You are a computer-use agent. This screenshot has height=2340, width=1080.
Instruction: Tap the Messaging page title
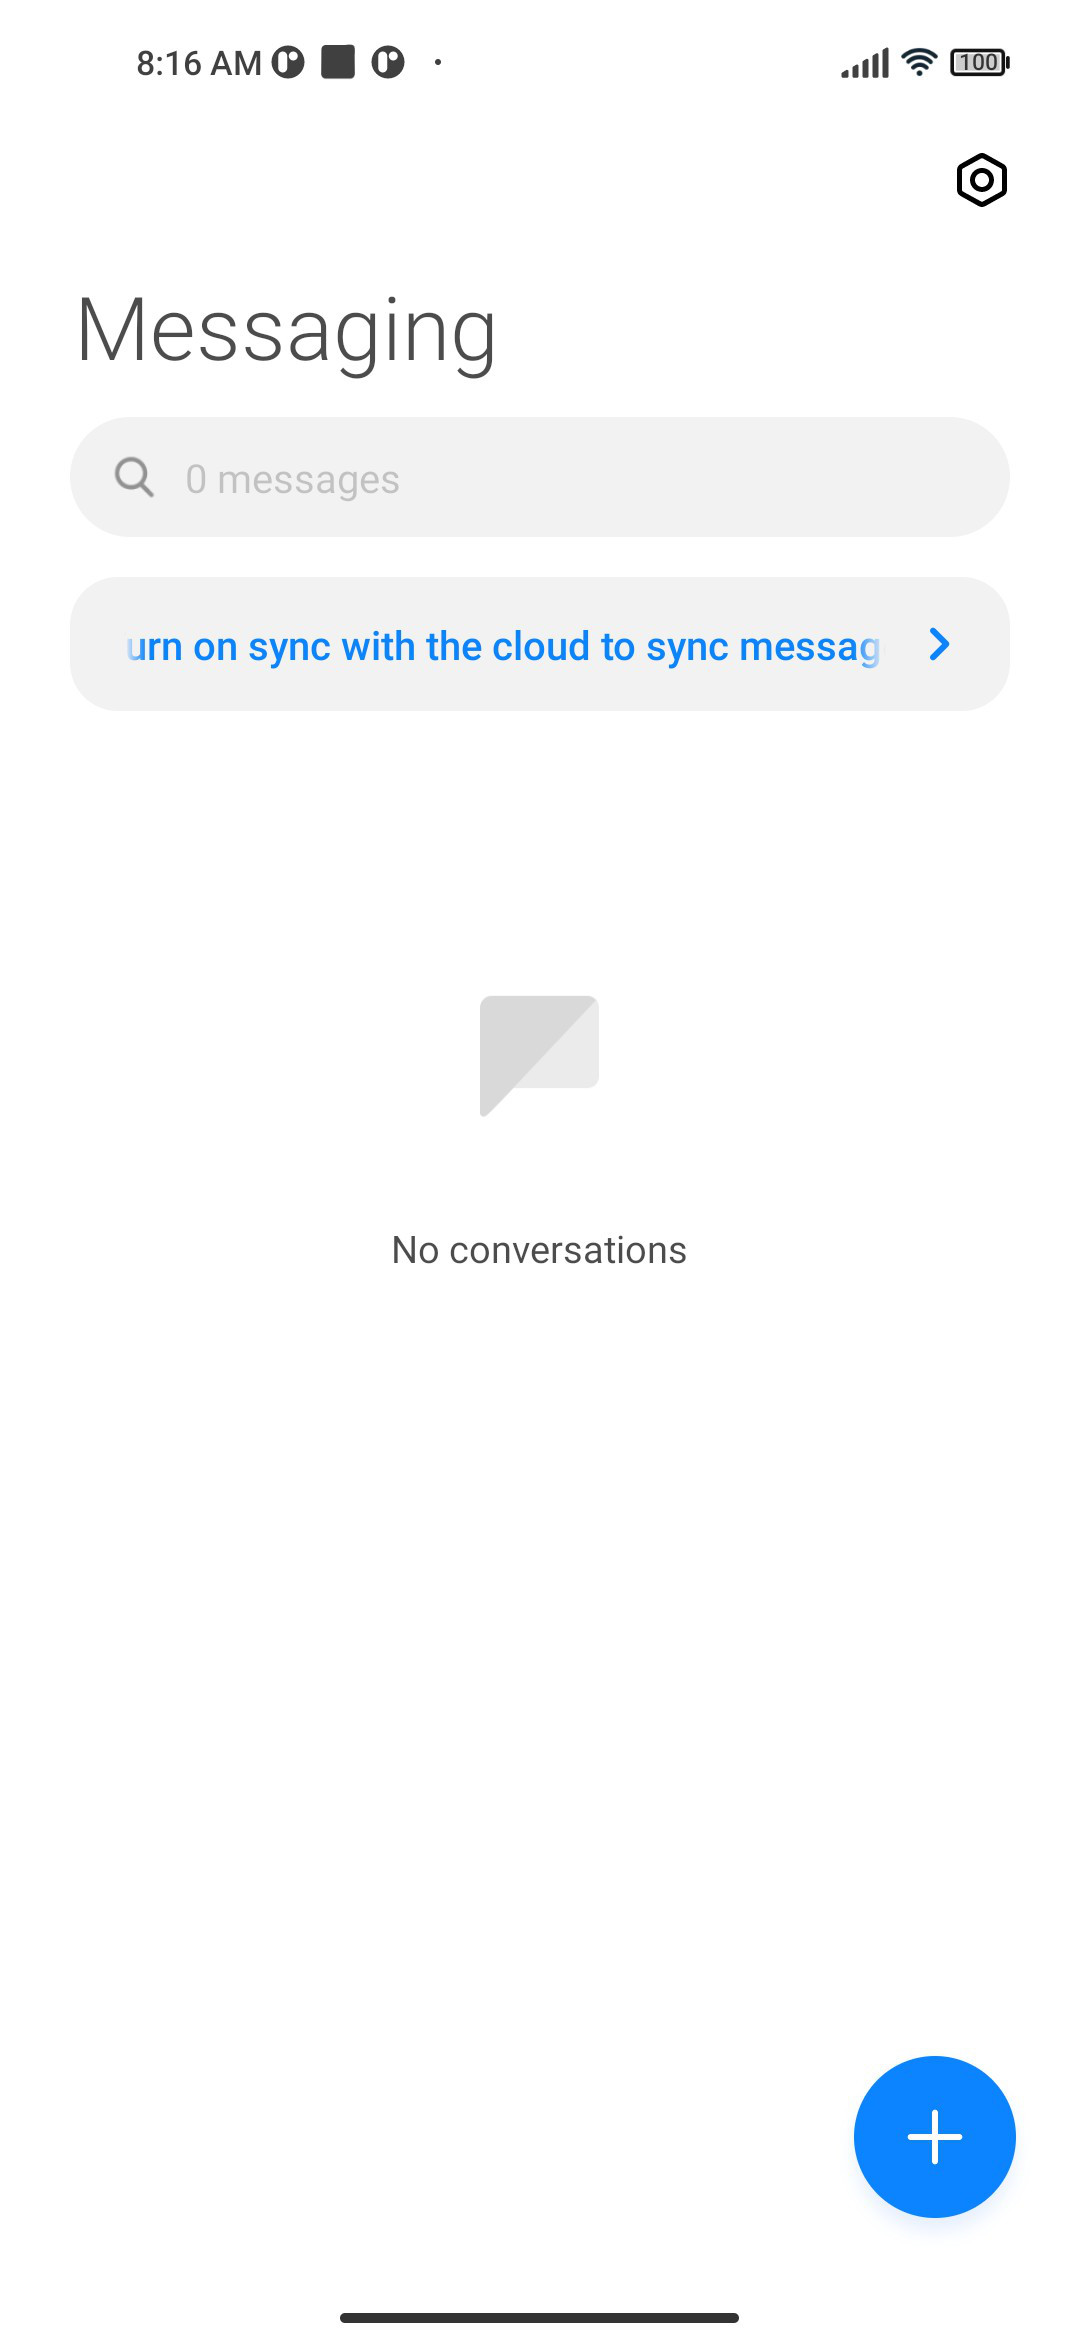tap(287, 331)
